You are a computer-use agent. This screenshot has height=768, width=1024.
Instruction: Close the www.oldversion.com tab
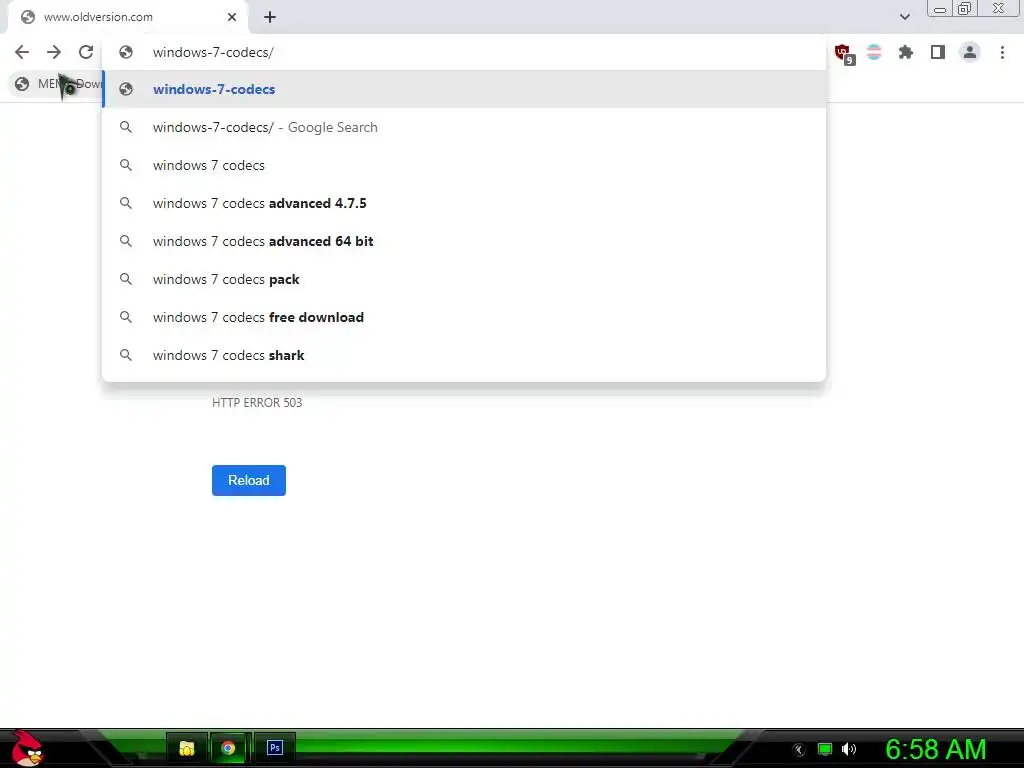pos(232,17)
